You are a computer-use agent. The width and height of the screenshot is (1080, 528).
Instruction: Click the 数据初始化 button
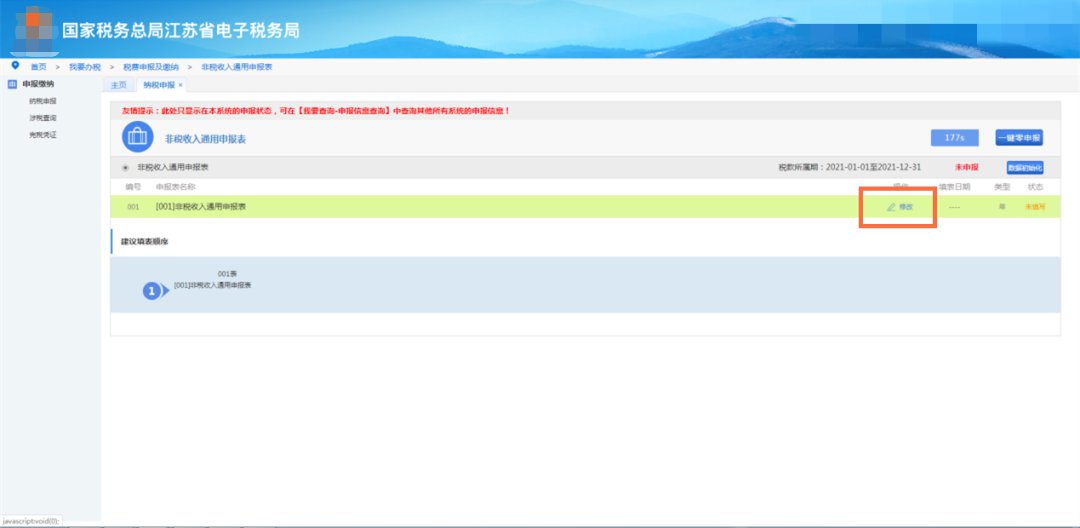(x=1025, y=167)
